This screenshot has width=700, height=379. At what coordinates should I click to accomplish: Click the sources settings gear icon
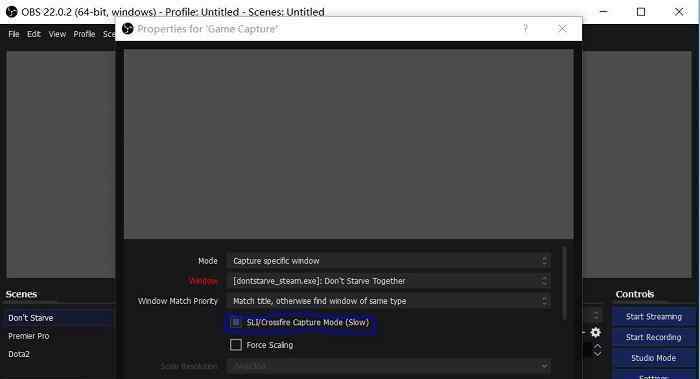(596, 332)
